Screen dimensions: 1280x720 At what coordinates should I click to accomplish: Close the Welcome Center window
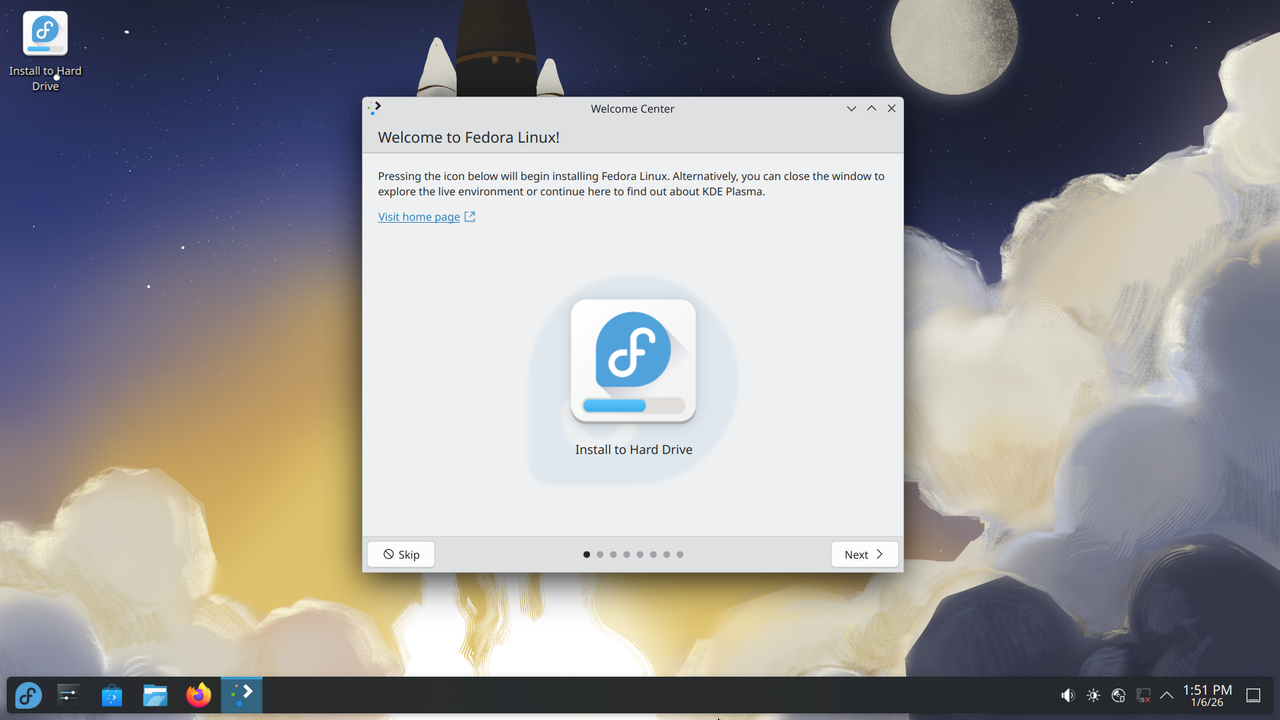tap(891, 108)
